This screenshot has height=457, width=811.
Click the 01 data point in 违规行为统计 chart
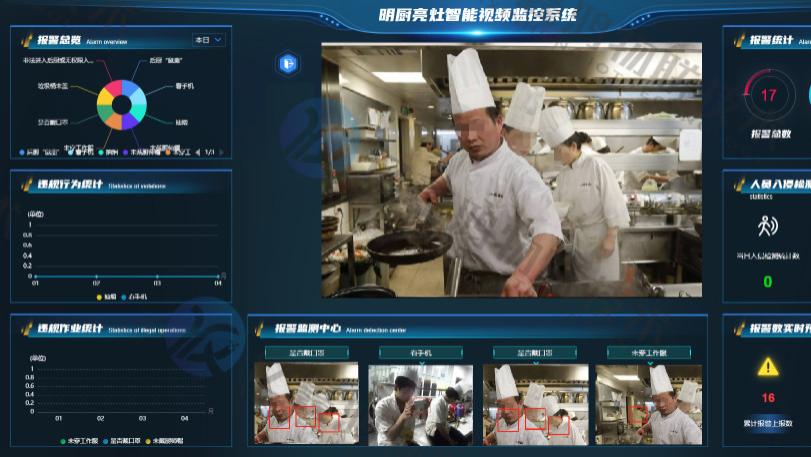[35, 277]
